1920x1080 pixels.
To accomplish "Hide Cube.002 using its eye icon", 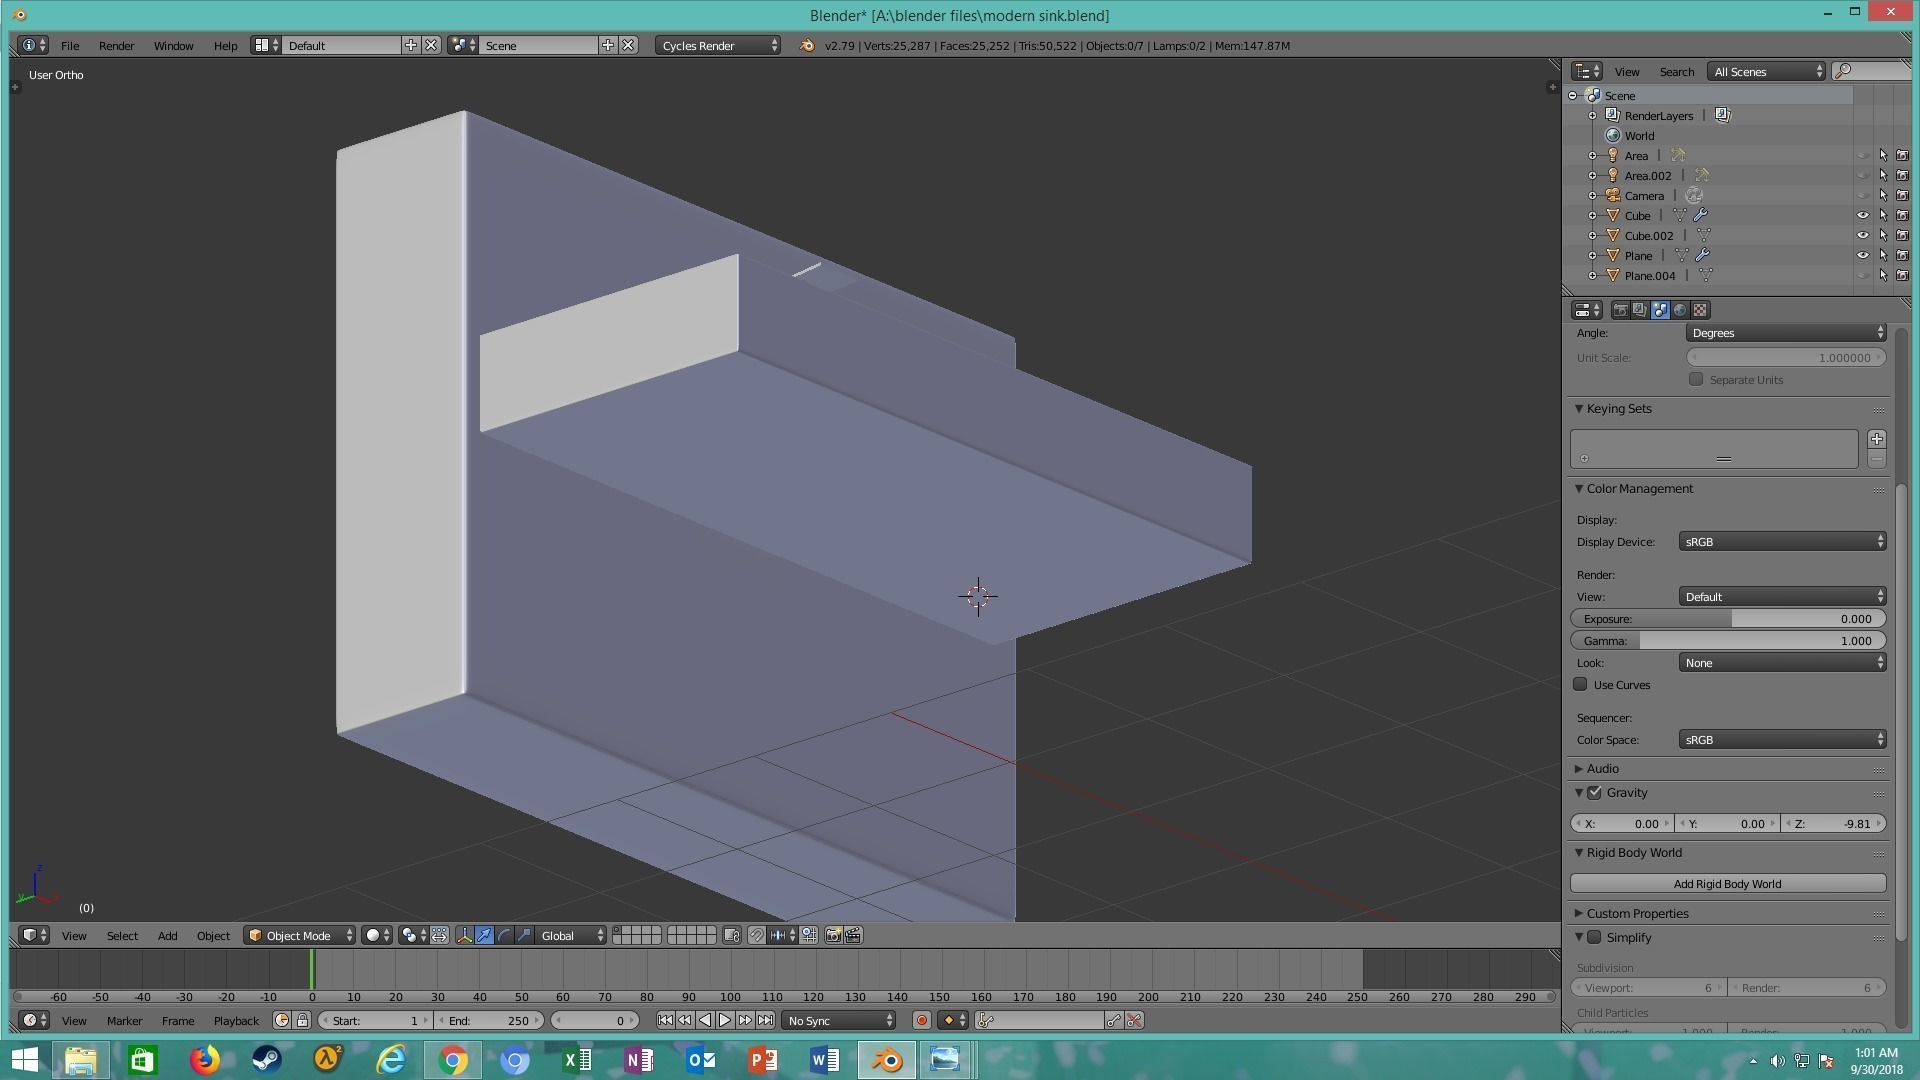I will coord(1863,235).
